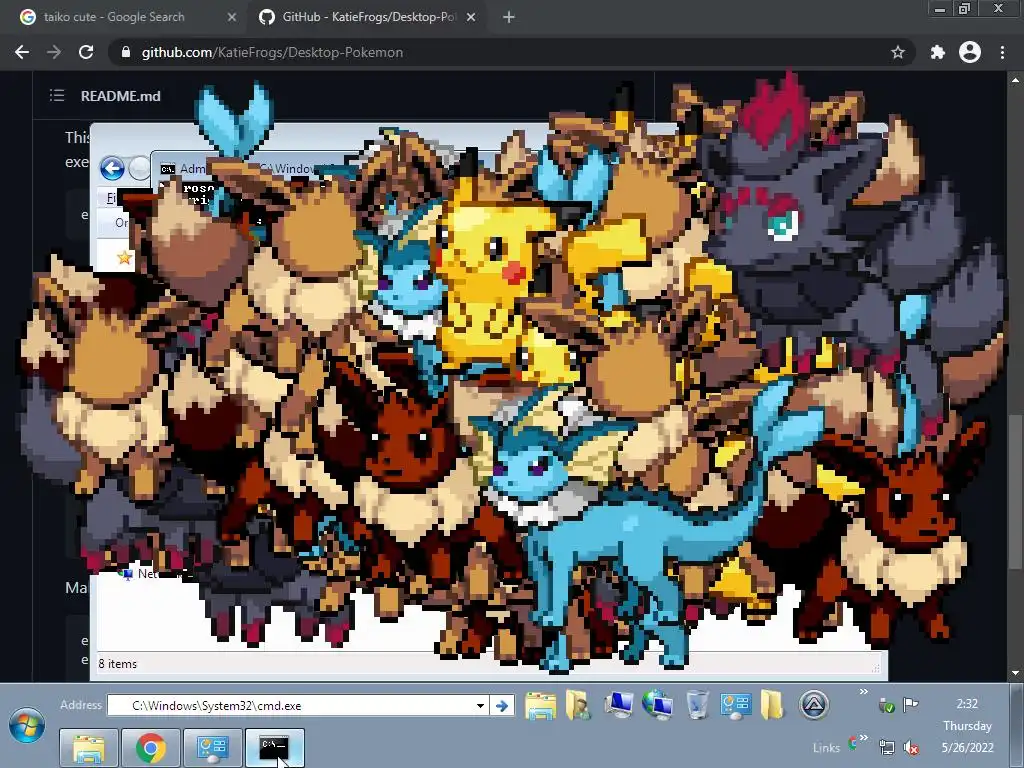Open Libraries from the desktop toolbar
Screen dimensions: 1024x768
(541, 705)
